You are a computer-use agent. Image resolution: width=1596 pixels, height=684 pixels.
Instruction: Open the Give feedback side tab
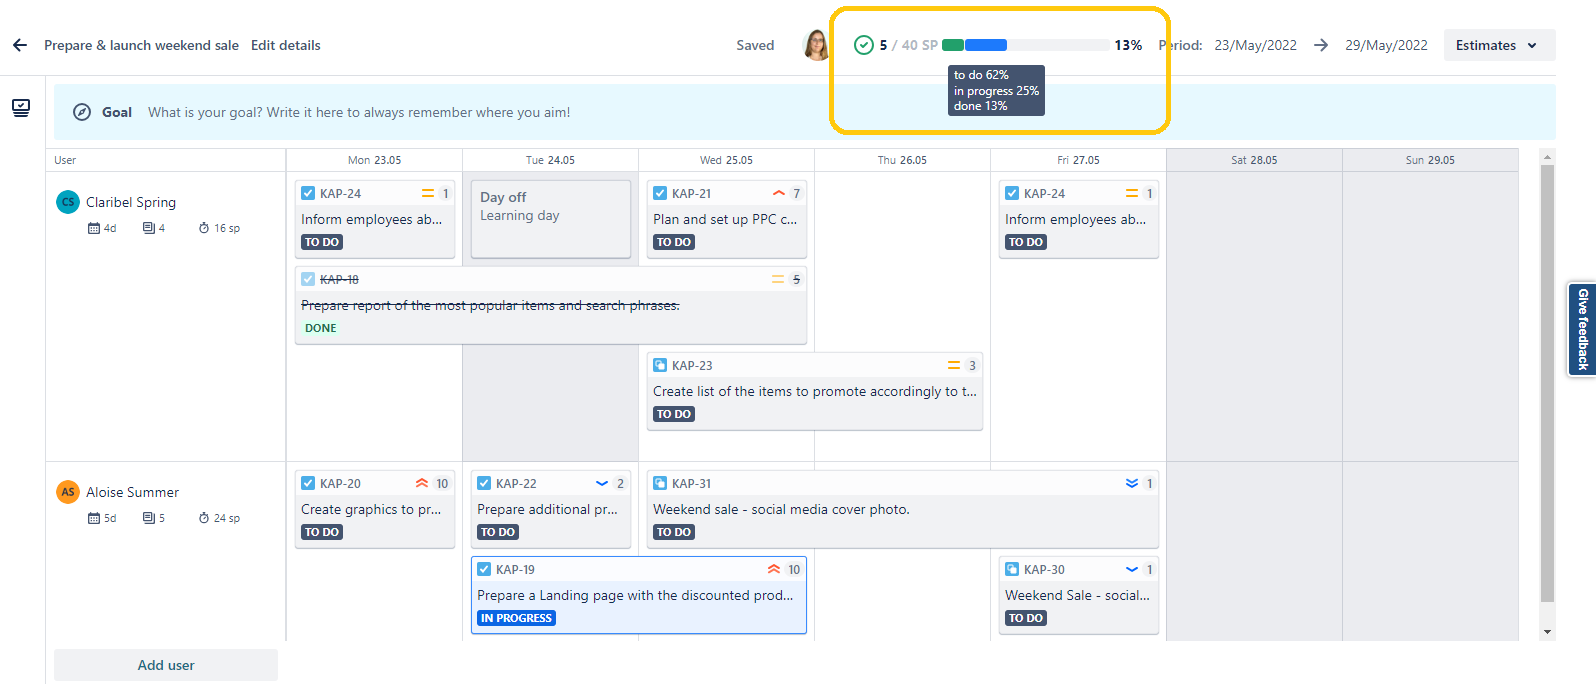(1582, 329)
